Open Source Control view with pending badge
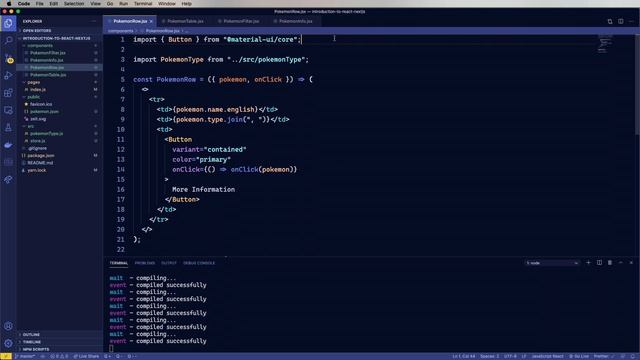The image size is (640, 360). click(9, 58)
